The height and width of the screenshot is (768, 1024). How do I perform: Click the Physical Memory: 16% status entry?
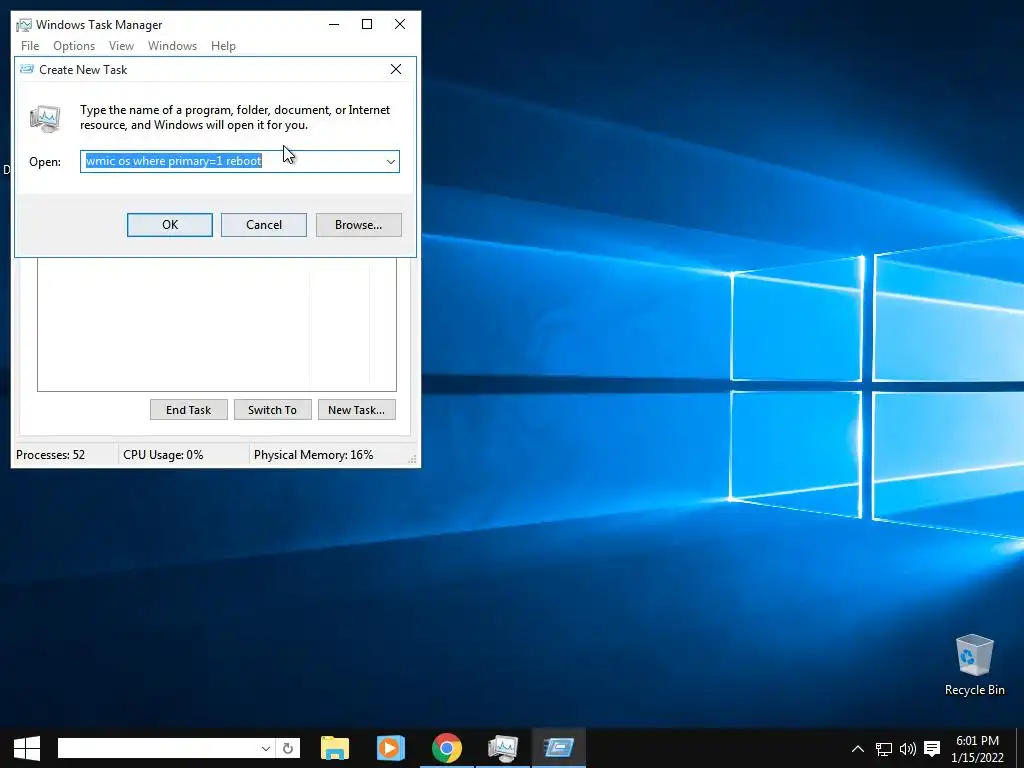click(313, 455)
